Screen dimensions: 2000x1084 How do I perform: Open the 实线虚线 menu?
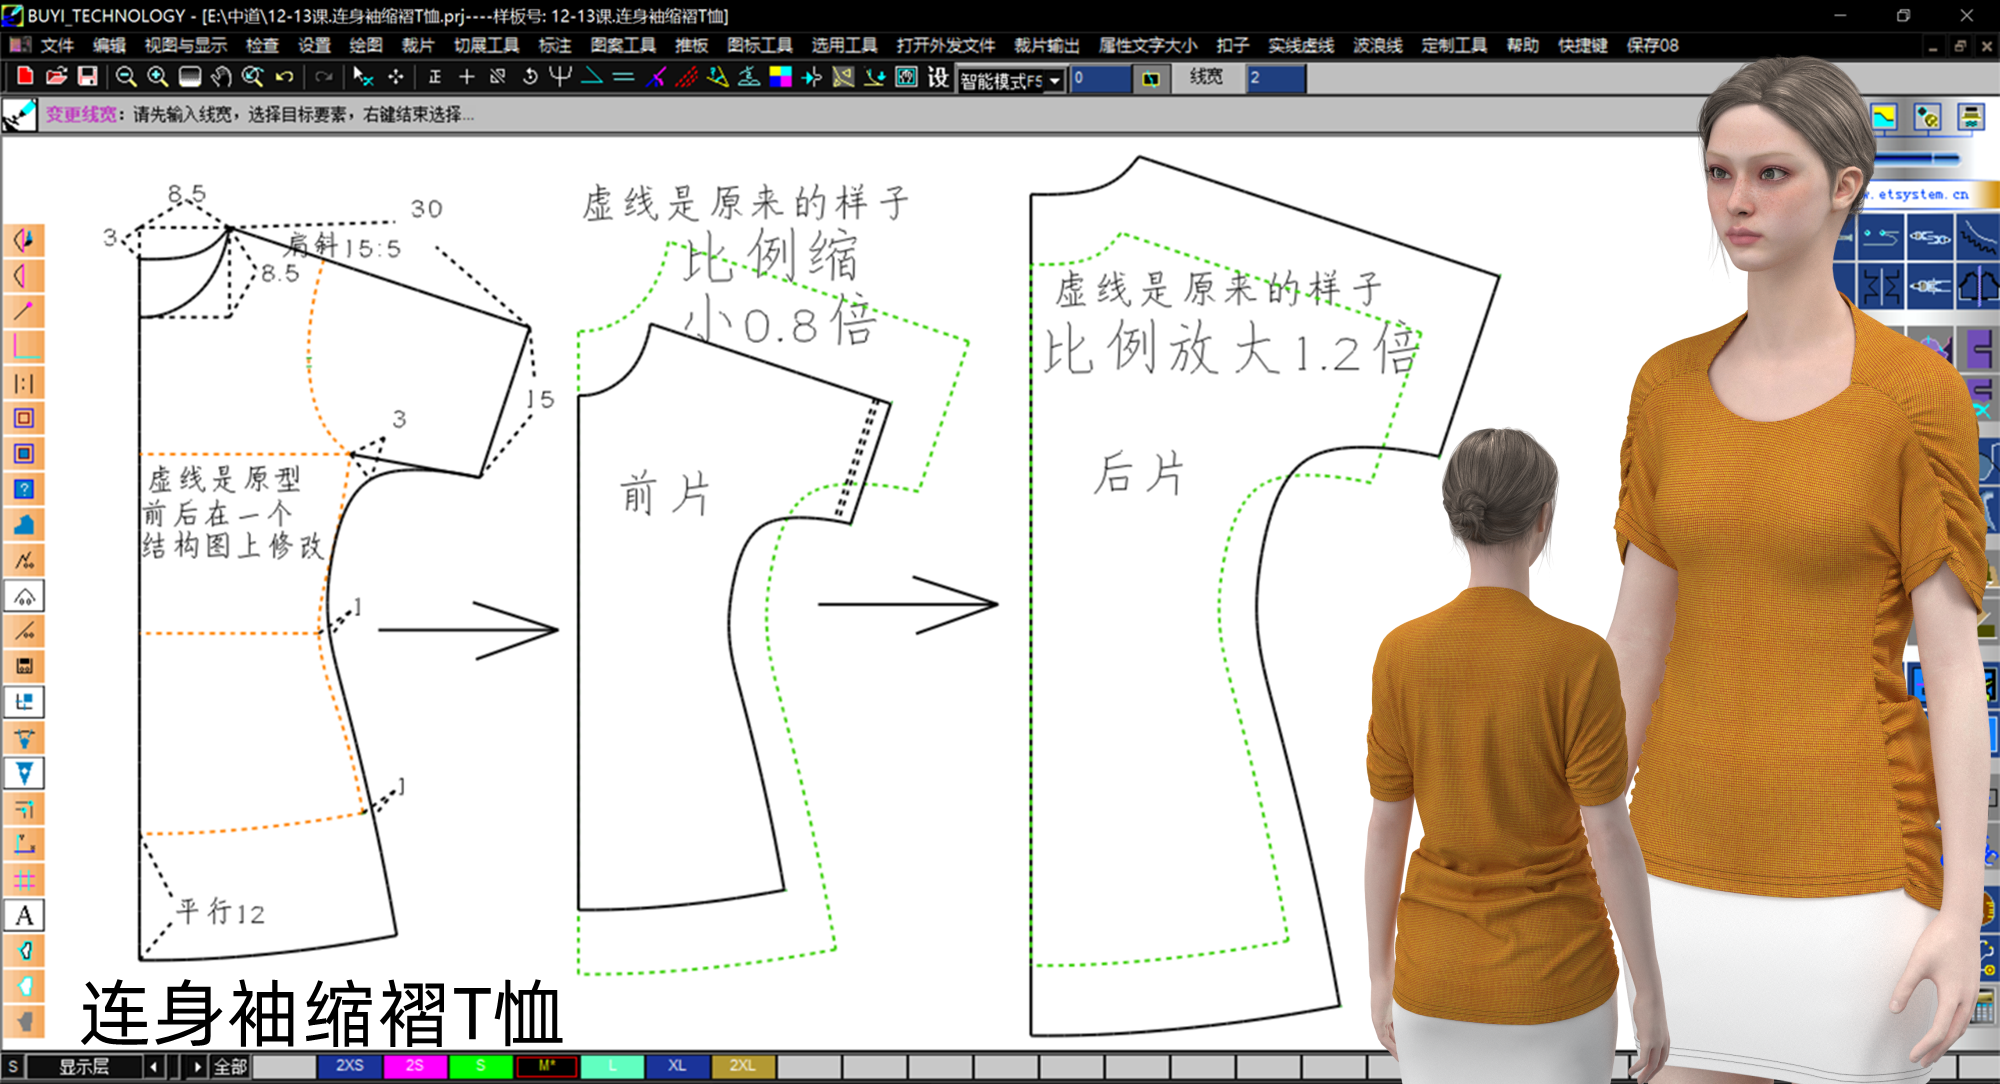[x=1301, y=45]
